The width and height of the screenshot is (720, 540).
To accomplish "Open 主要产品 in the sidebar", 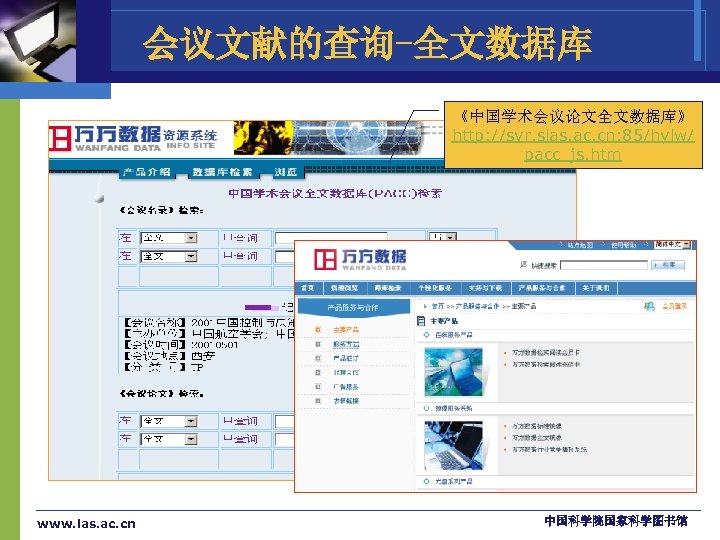I will [x=346, y=330].
